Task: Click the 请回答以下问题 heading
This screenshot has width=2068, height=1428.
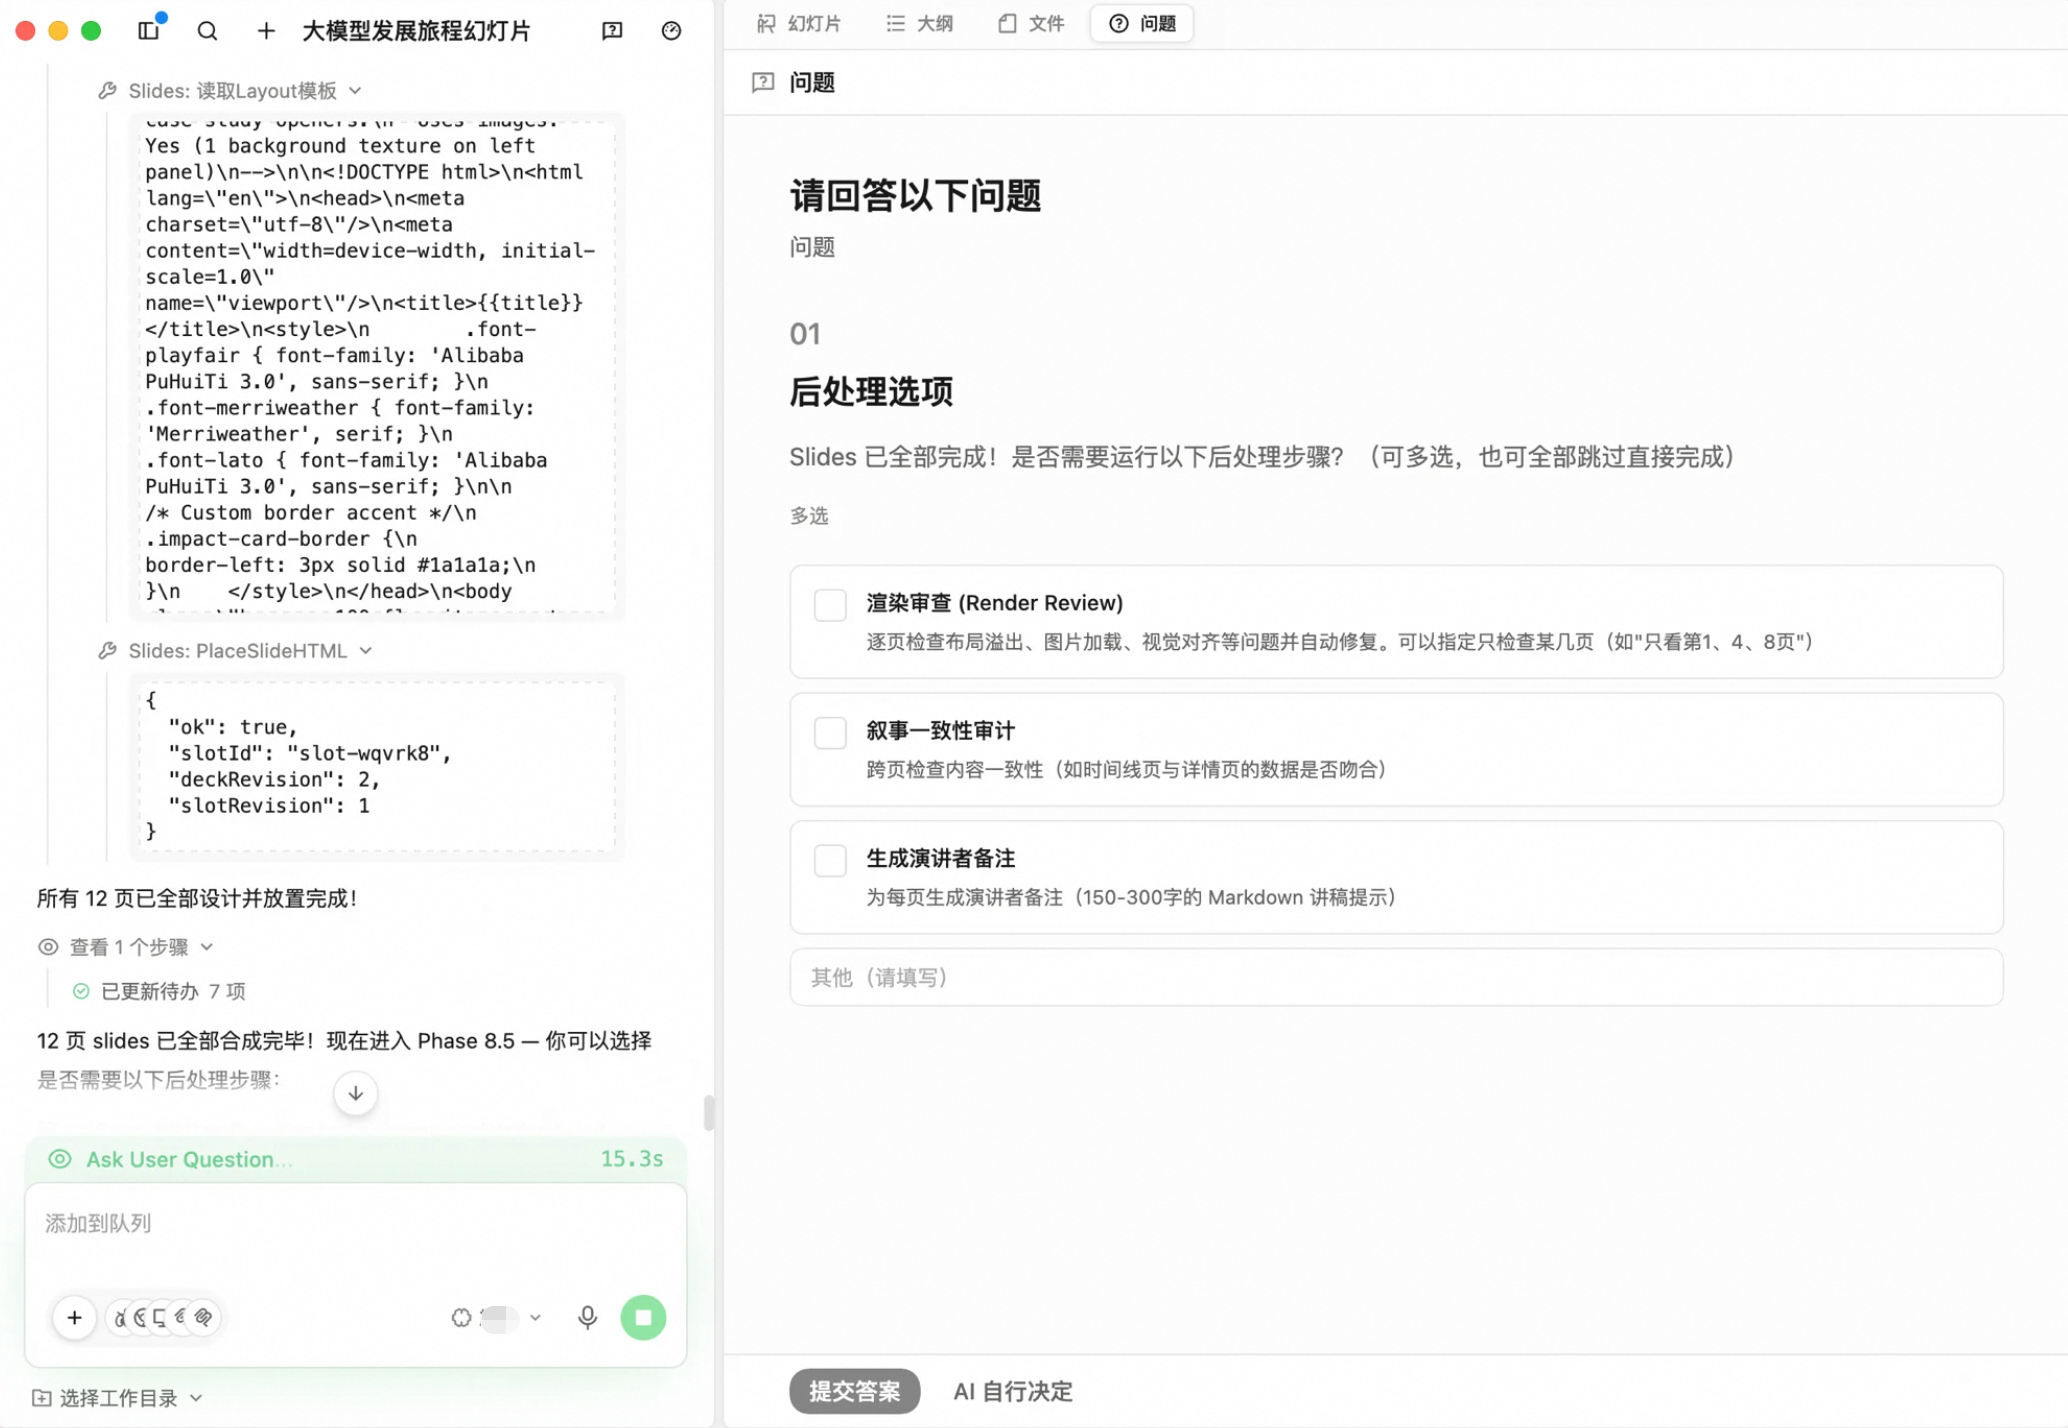Action: (915, 195)
